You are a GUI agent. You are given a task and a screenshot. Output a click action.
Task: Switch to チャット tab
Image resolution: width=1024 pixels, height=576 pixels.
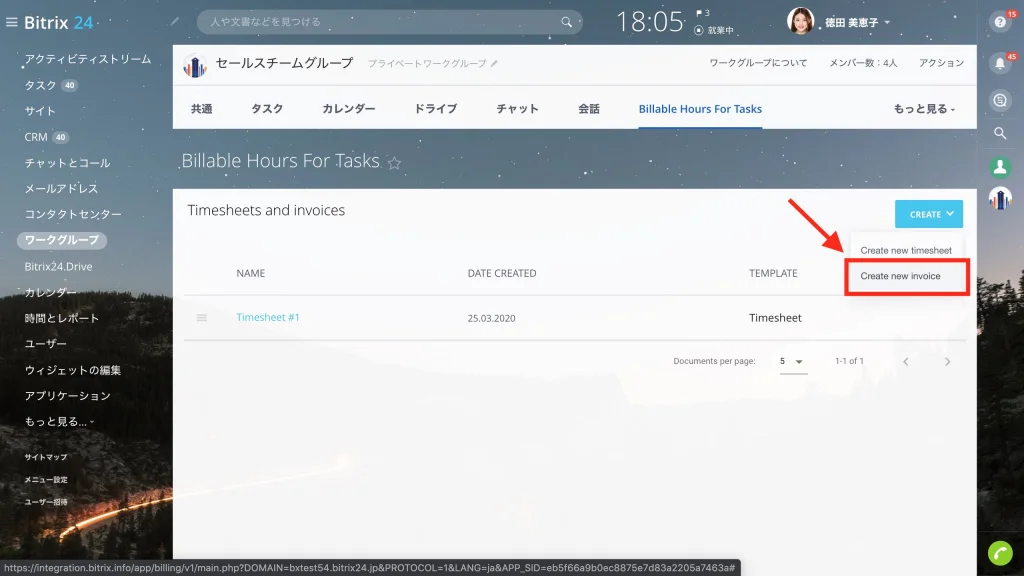point(517,109)
